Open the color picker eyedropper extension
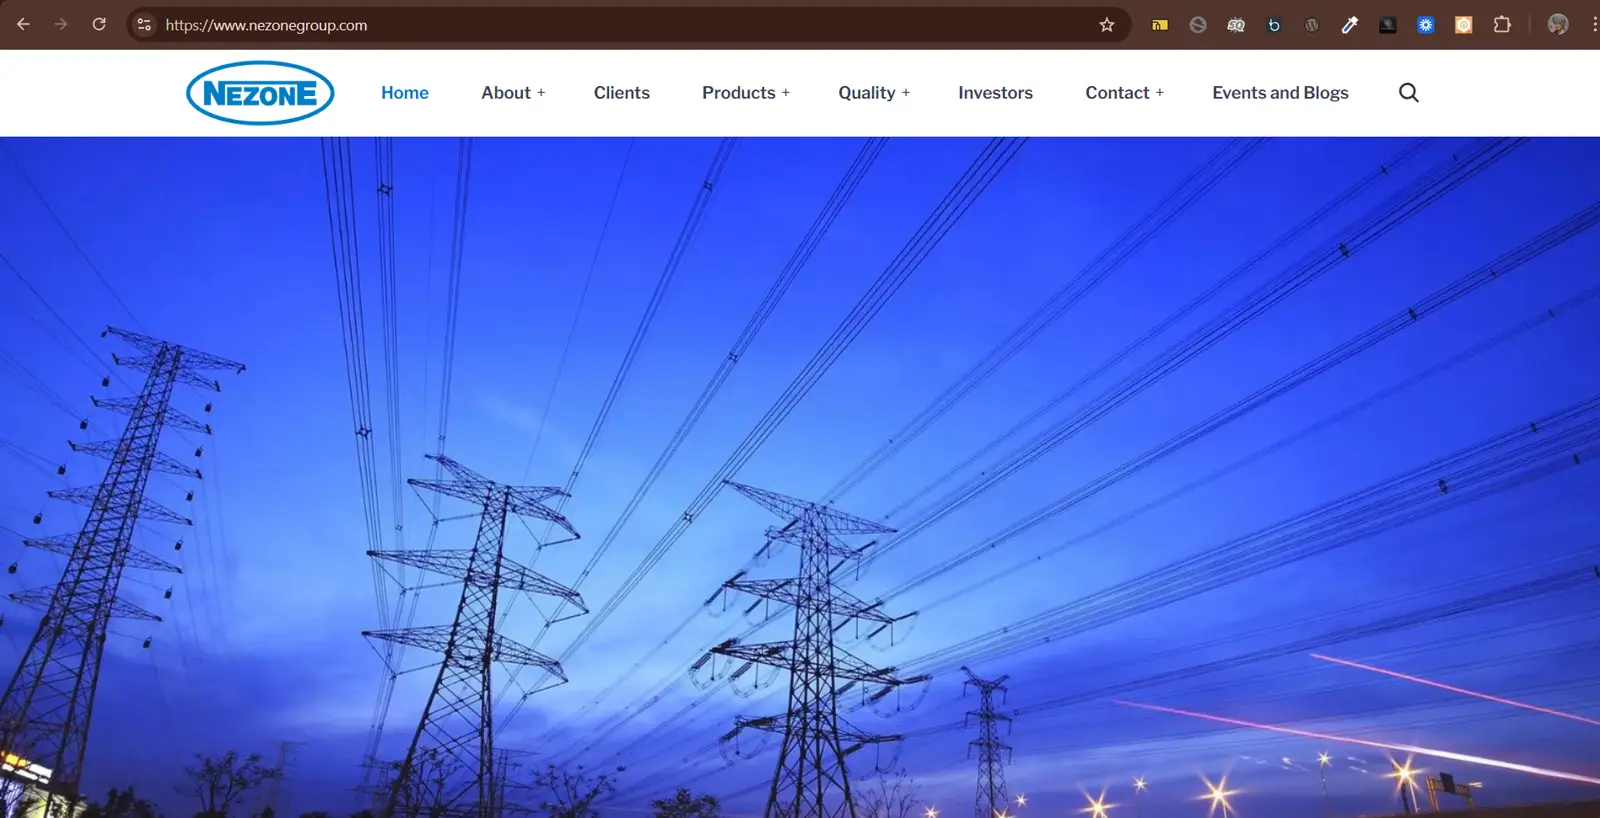Screen dimensions: 1600x818 (x=1349, y=25)
